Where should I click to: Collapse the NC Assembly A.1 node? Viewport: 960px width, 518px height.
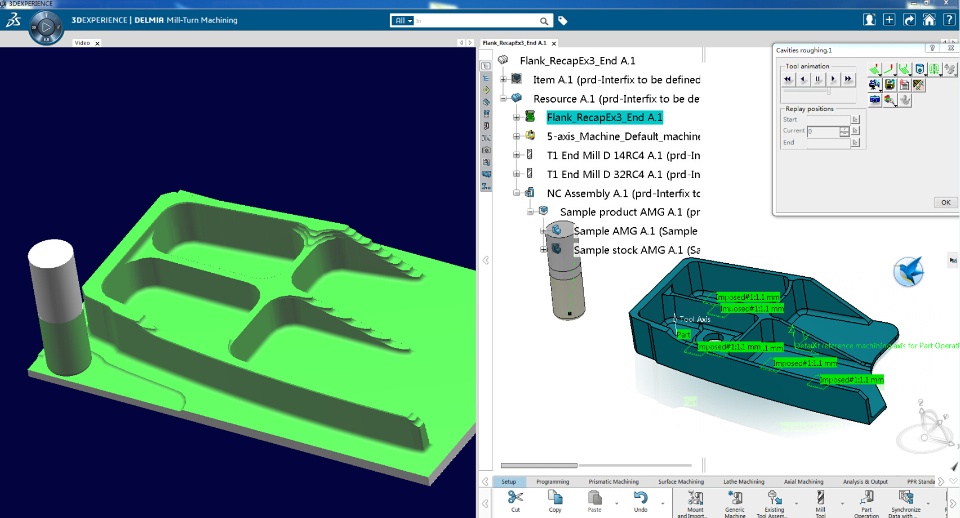point(516,193)
